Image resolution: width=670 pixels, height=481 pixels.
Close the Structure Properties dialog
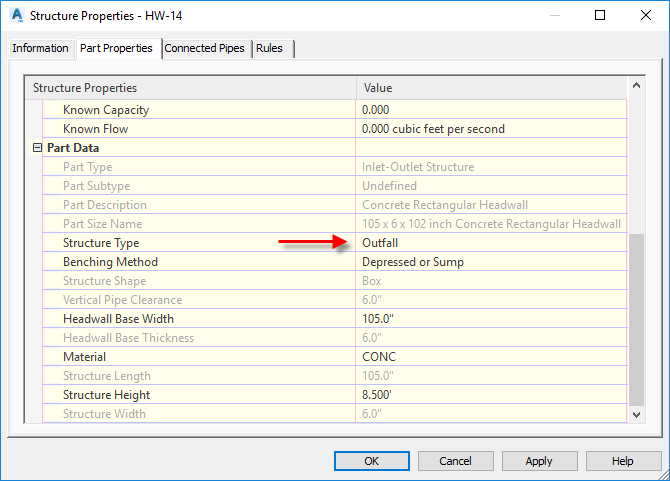(x=645, y=16)
